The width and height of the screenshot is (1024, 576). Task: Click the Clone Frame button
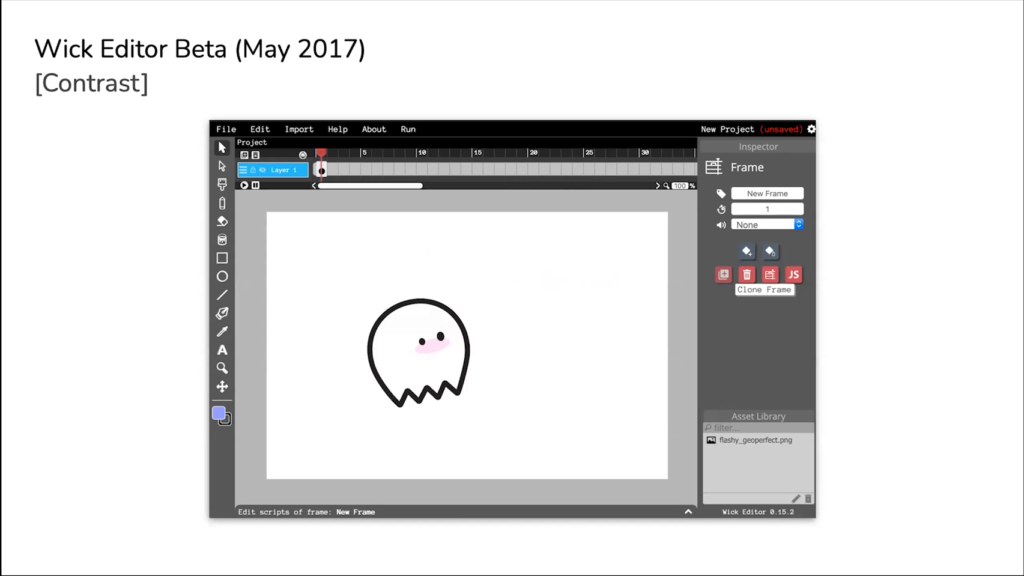[771, 274]
